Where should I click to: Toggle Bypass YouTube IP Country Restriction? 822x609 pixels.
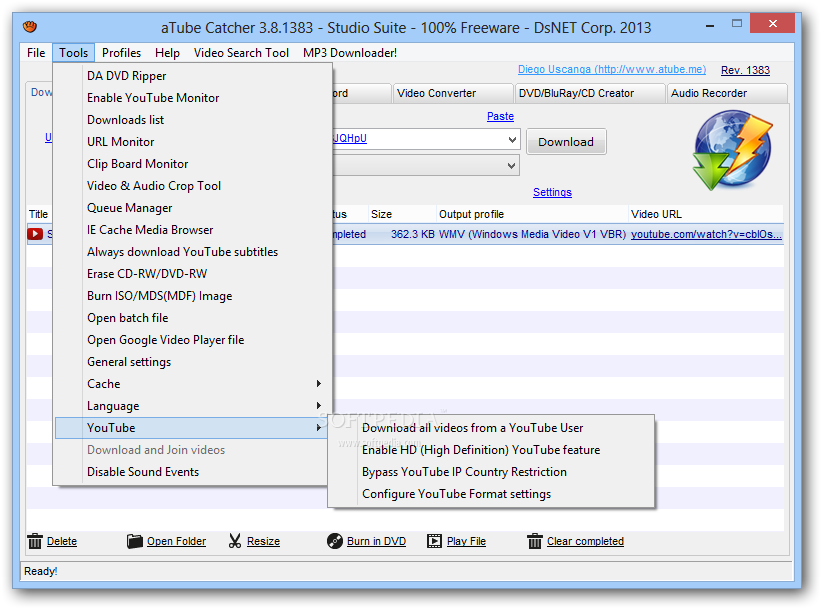tap(491, 472)
